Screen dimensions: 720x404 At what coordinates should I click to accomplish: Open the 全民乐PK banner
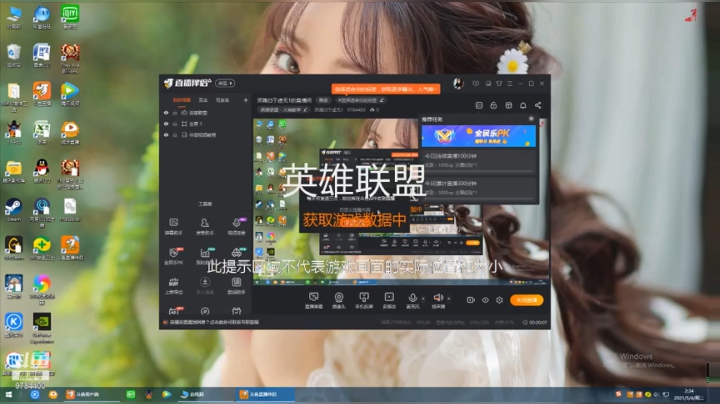(x=478, y=136)
